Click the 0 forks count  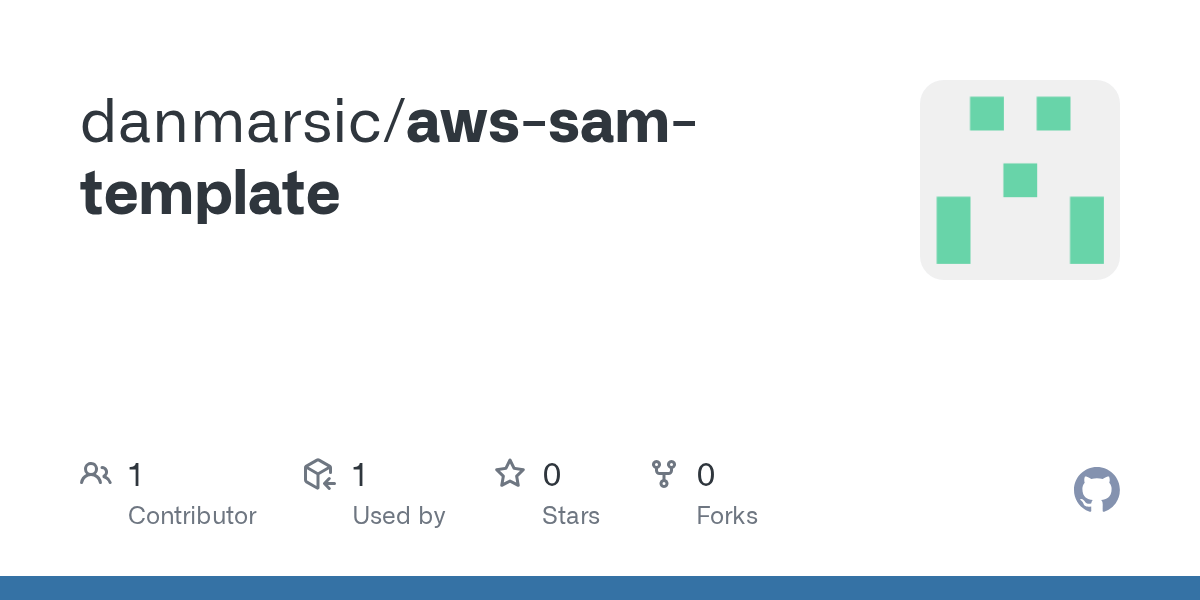click(706, 475)
